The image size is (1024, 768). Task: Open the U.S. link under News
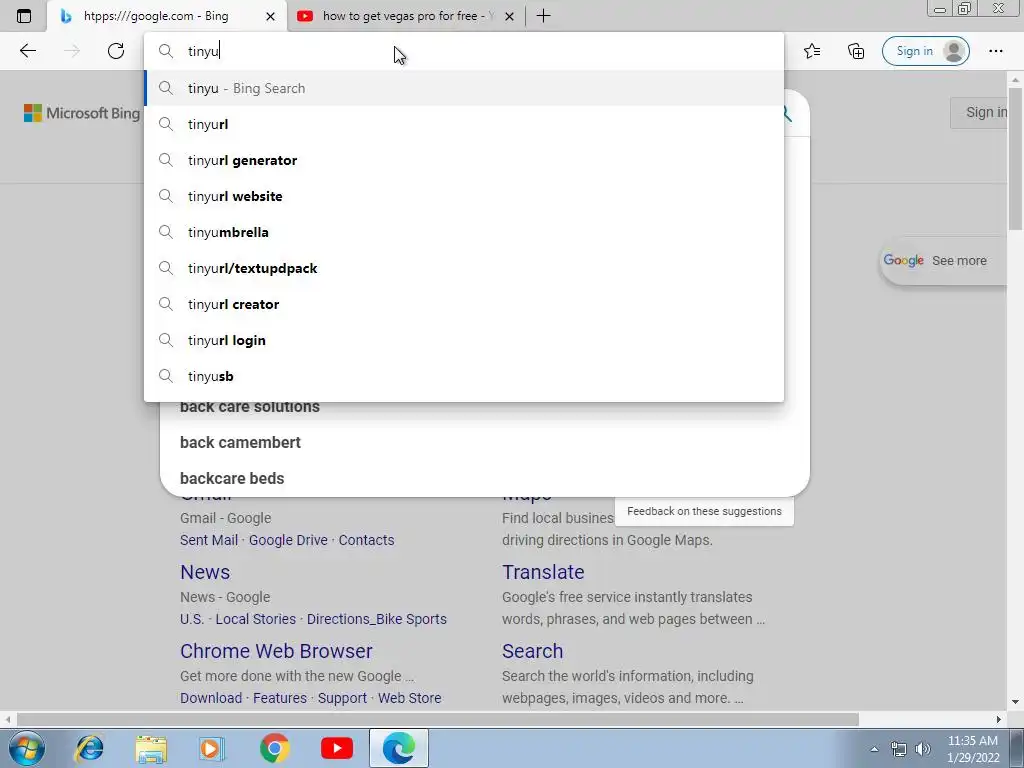point(192,619)
